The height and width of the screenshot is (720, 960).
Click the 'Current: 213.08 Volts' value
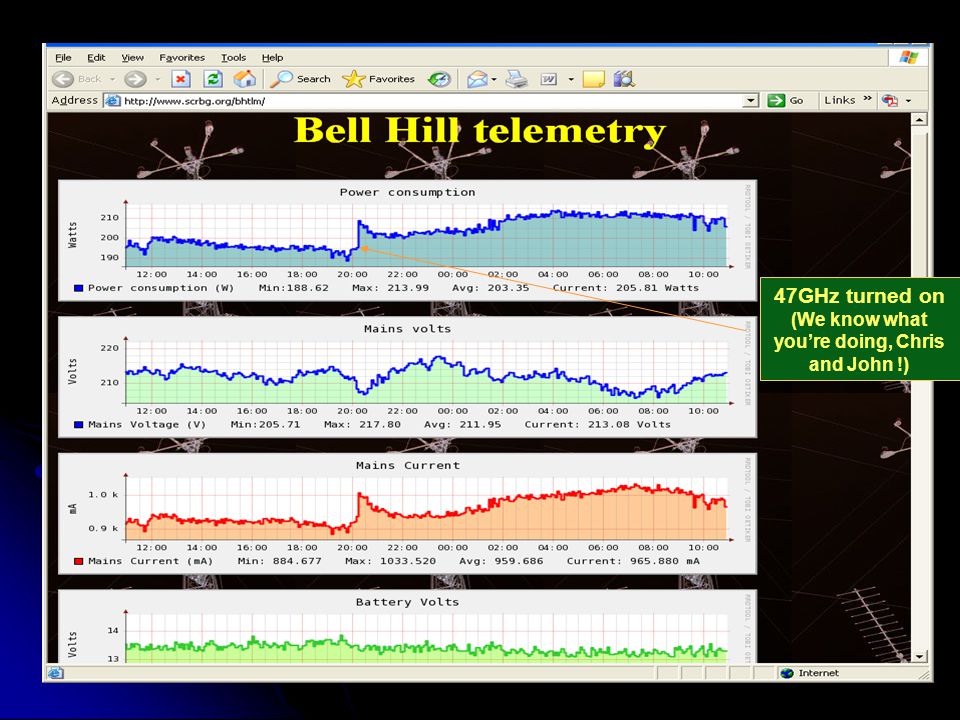[598, 424]
